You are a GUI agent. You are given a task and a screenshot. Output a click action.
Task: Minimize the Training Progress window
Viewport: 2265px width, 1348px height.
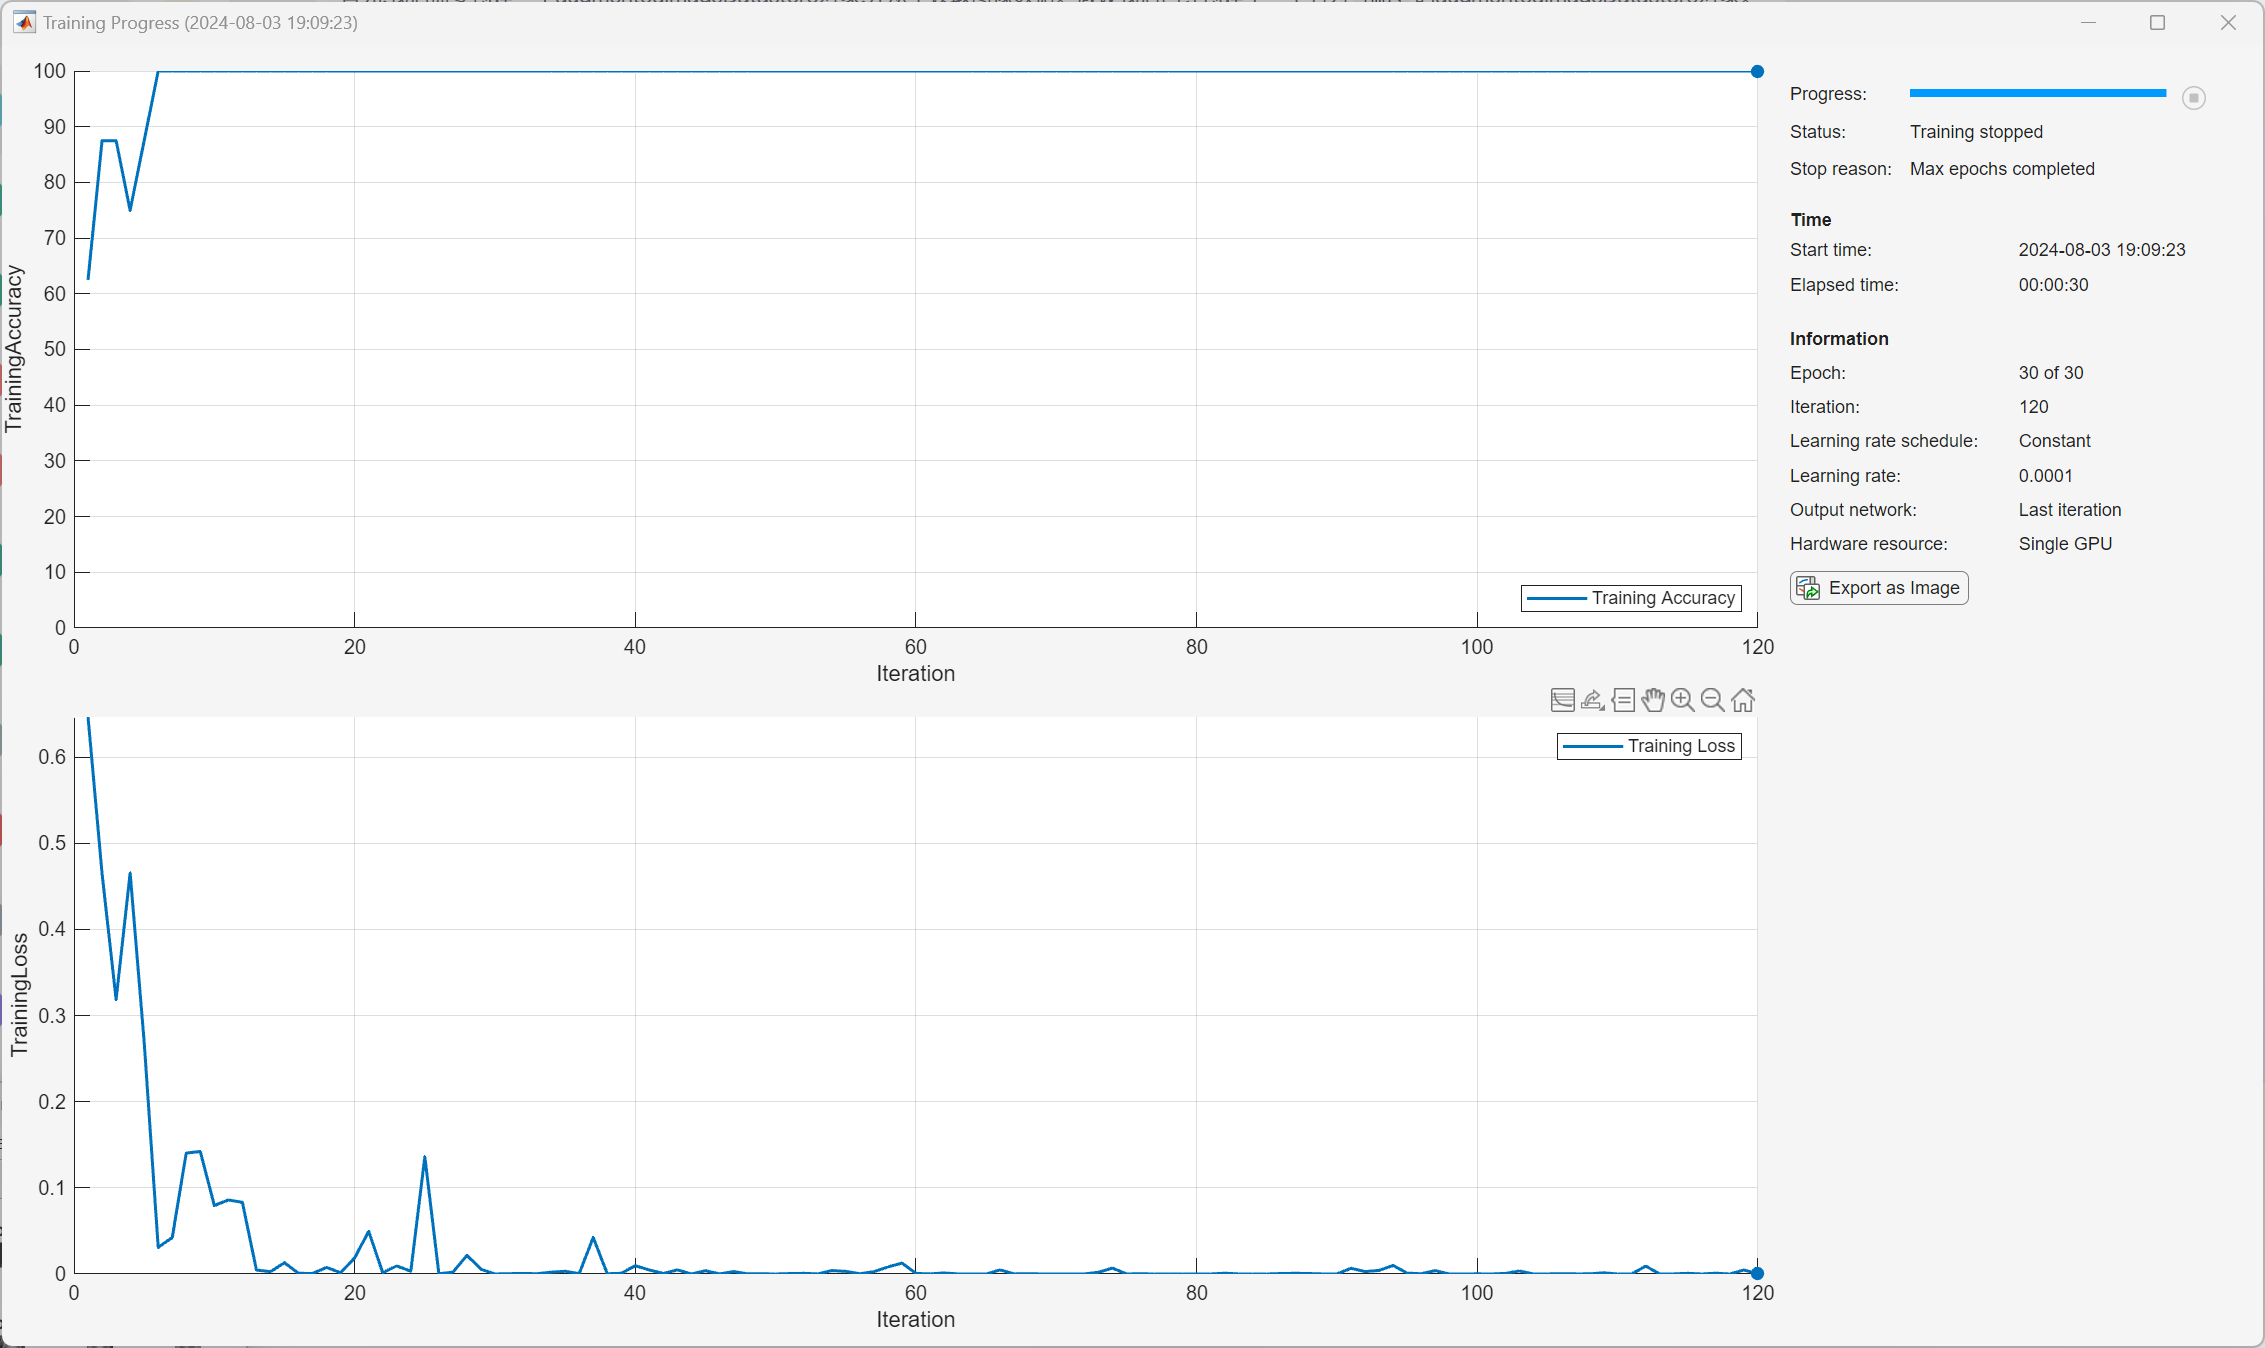coord(2088,22)
